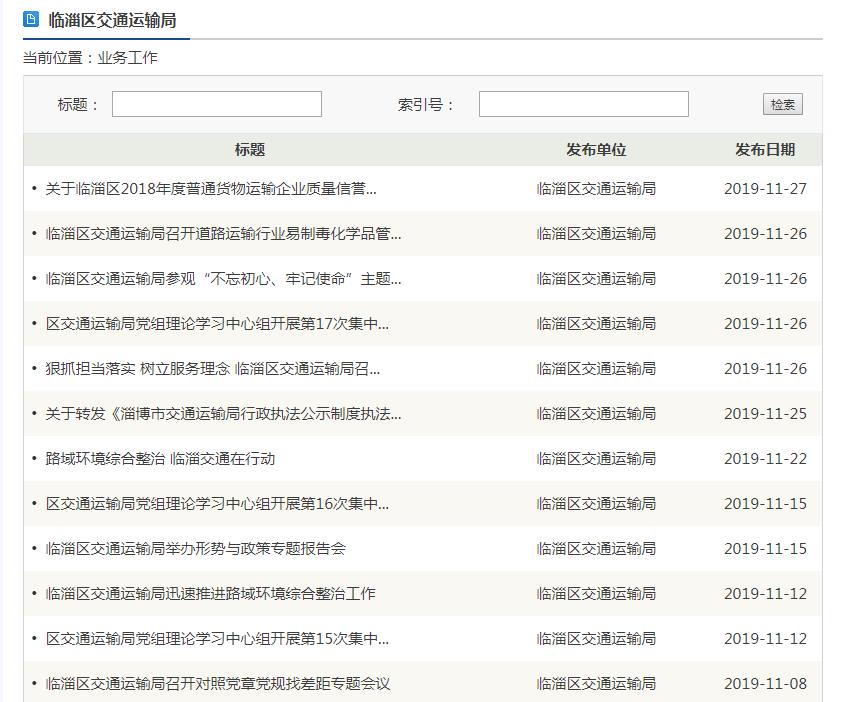Viewport: 843px width, 702px height.
Task: Open article 关于临淄区2018年度普通货物运输企业质量信誉
Action: point(211,189)
